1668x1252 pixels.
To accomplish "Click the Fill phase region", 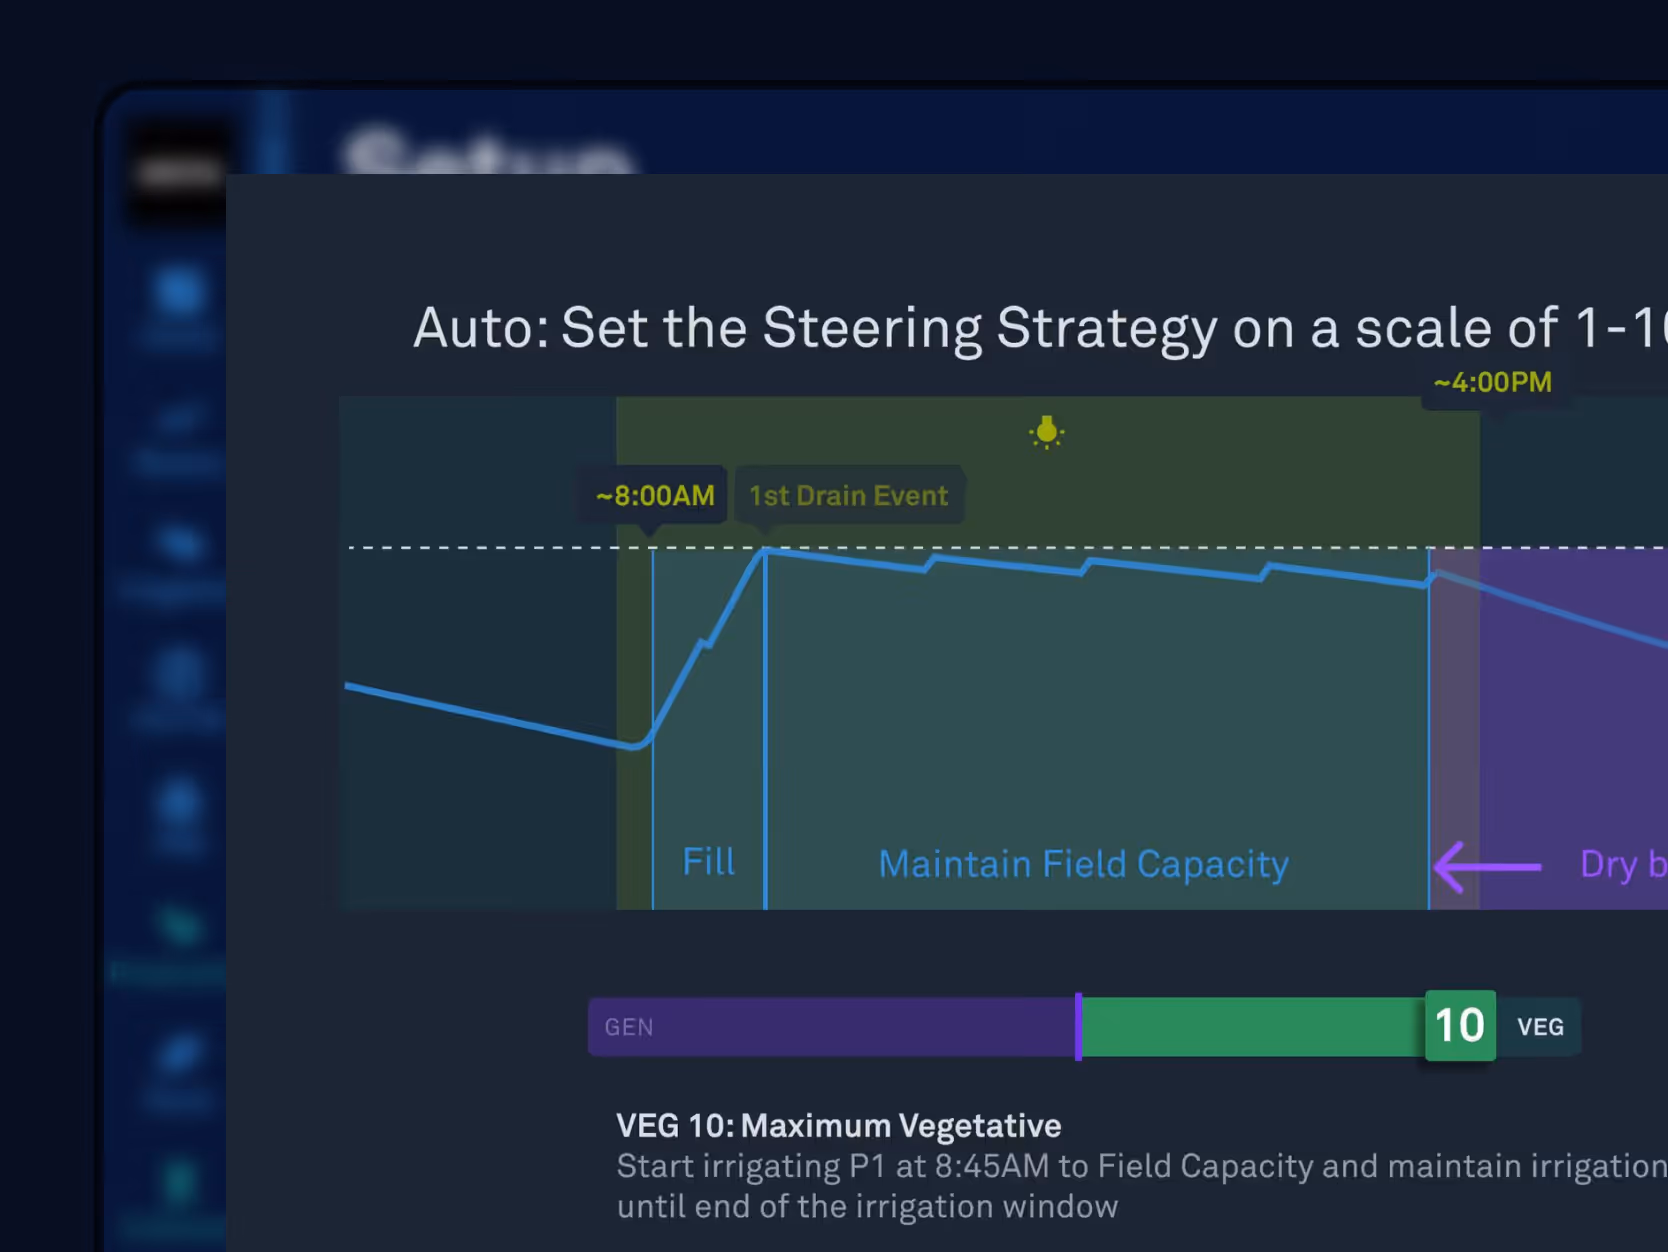I will [x=709, y=730].
